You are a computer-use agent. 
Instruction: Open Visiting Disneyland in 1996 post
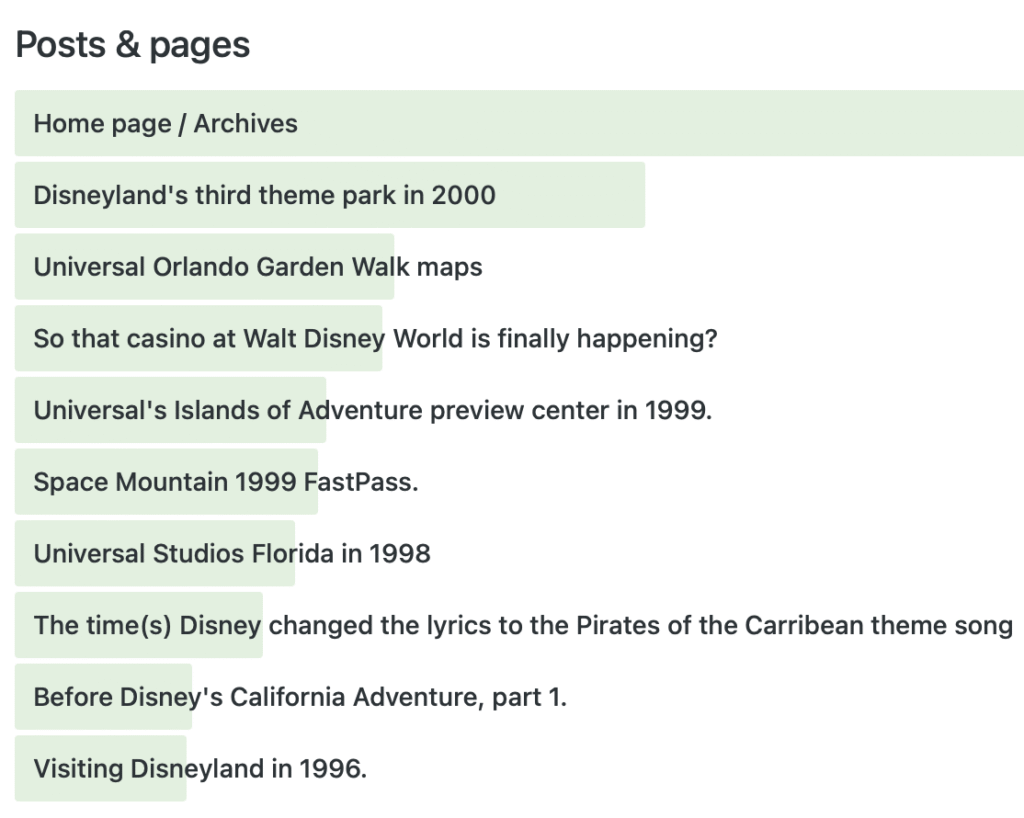point(200,769)
